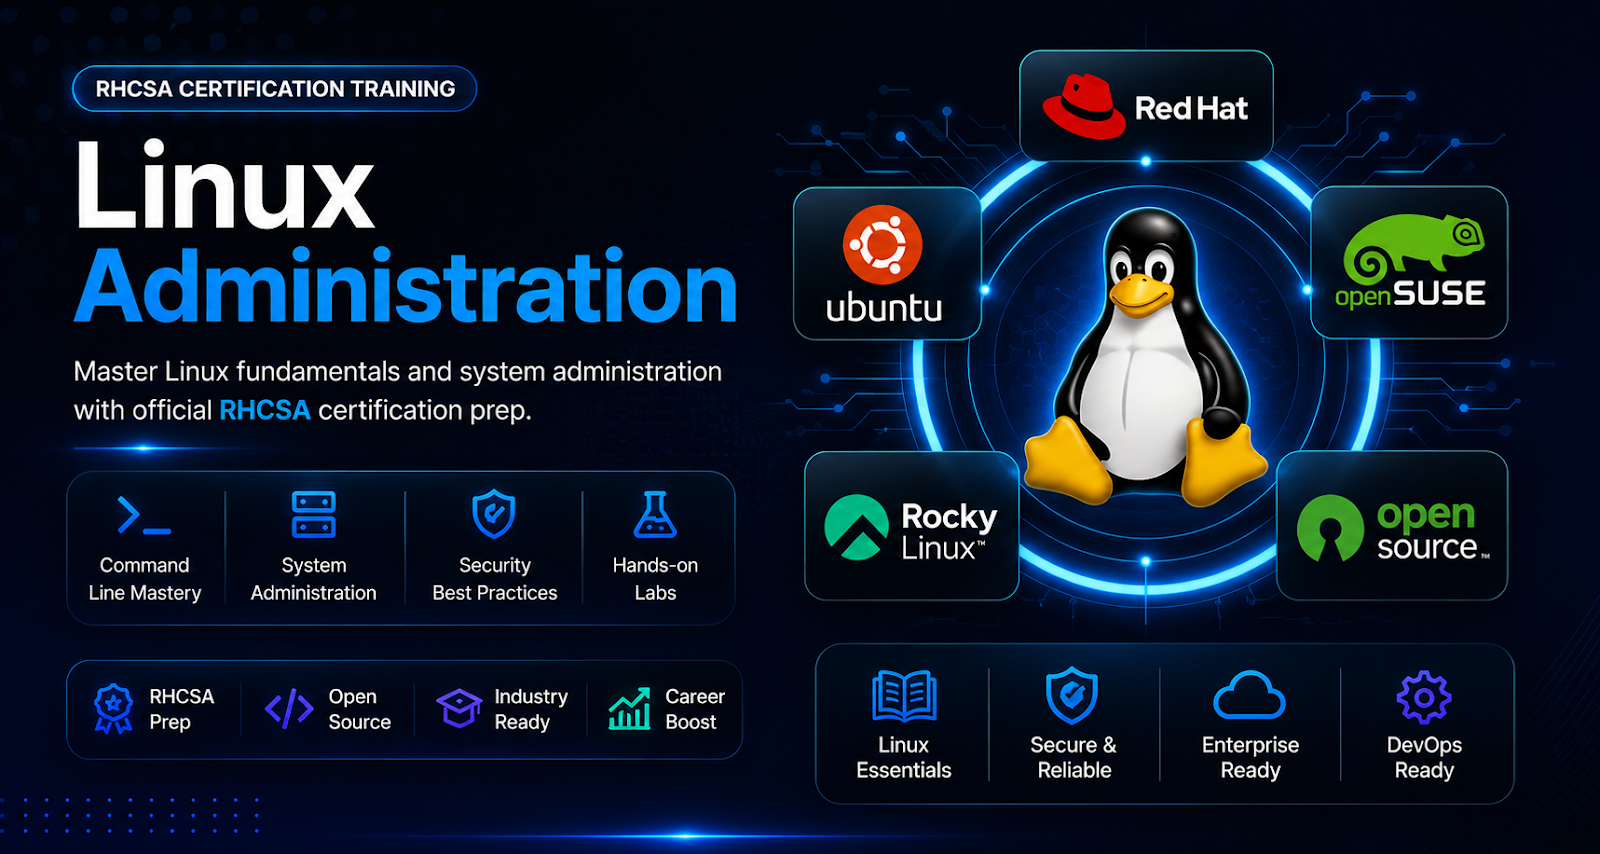
Task: Click the Secure & Reliable shield icon
Action: (1072, 695)
